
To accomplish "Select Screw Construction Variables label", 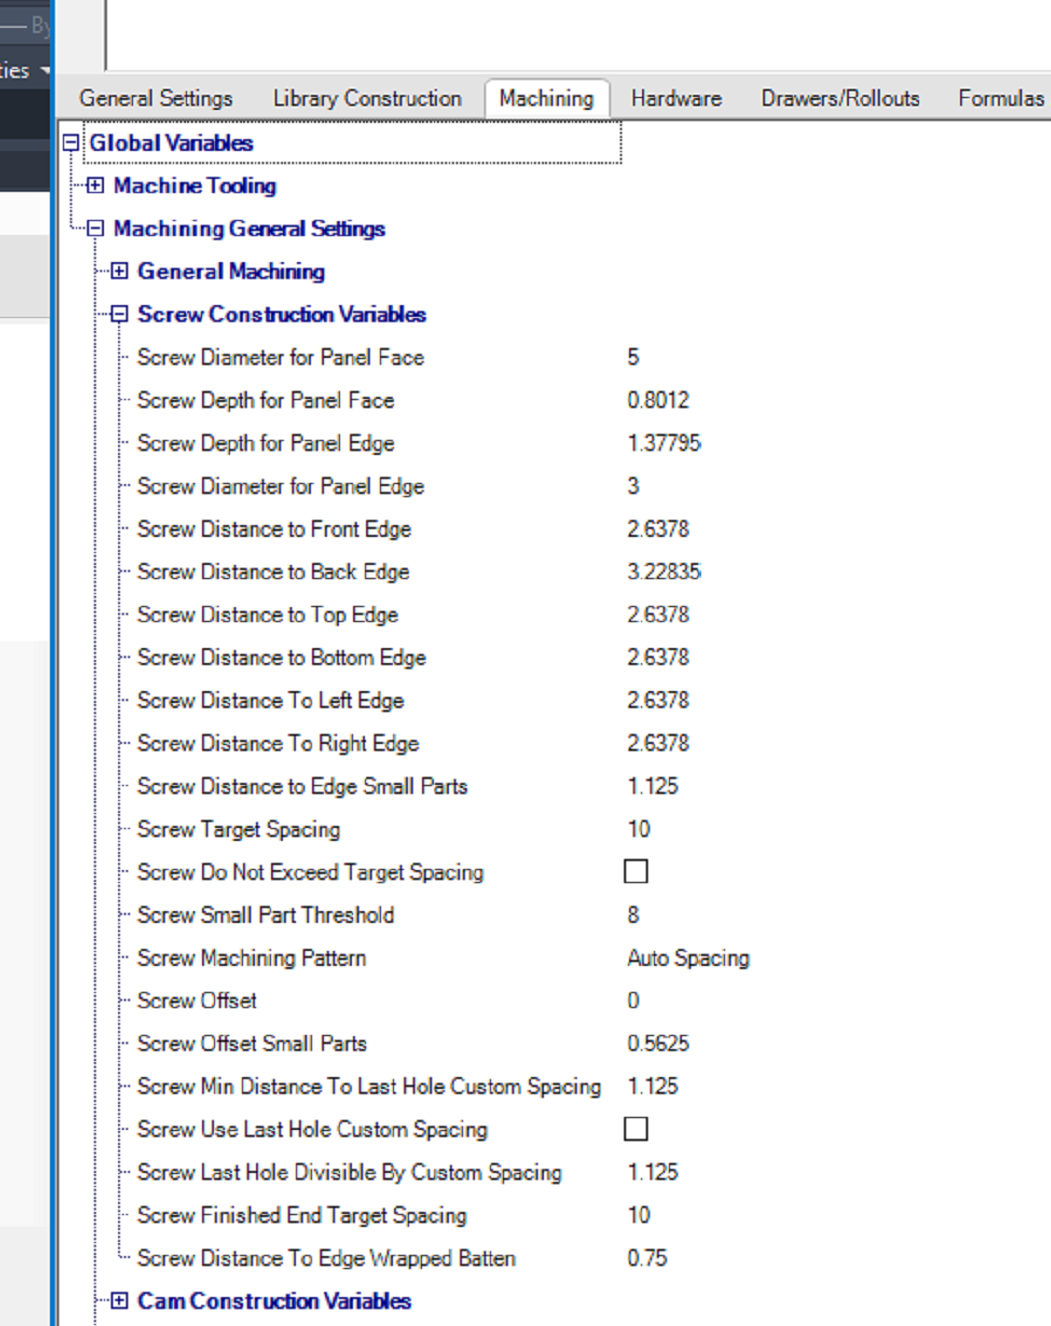I will pyautogui.click(x=282, y=314).
